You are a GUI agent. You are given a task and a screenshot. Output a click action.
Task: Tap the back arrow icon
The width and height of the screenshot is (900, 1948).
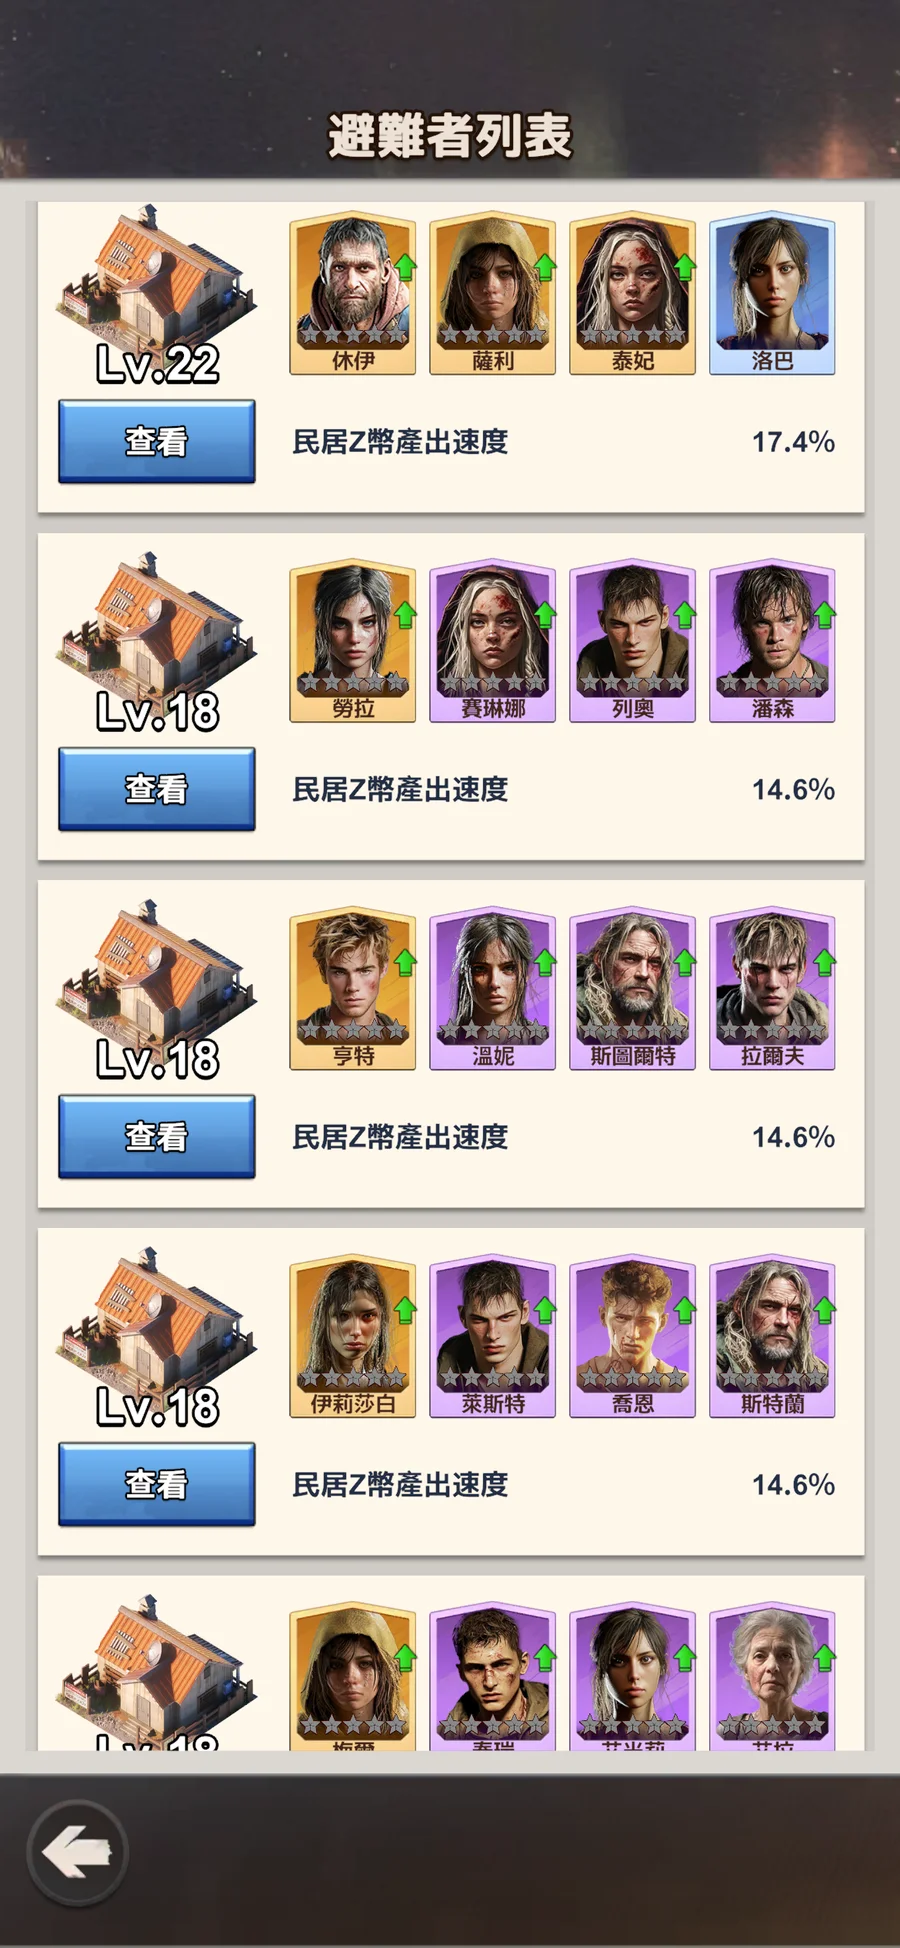(77, 1852)
